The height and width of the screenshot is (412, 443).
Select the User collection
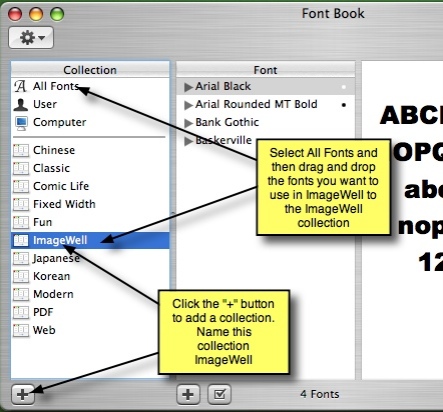[90, 104]
